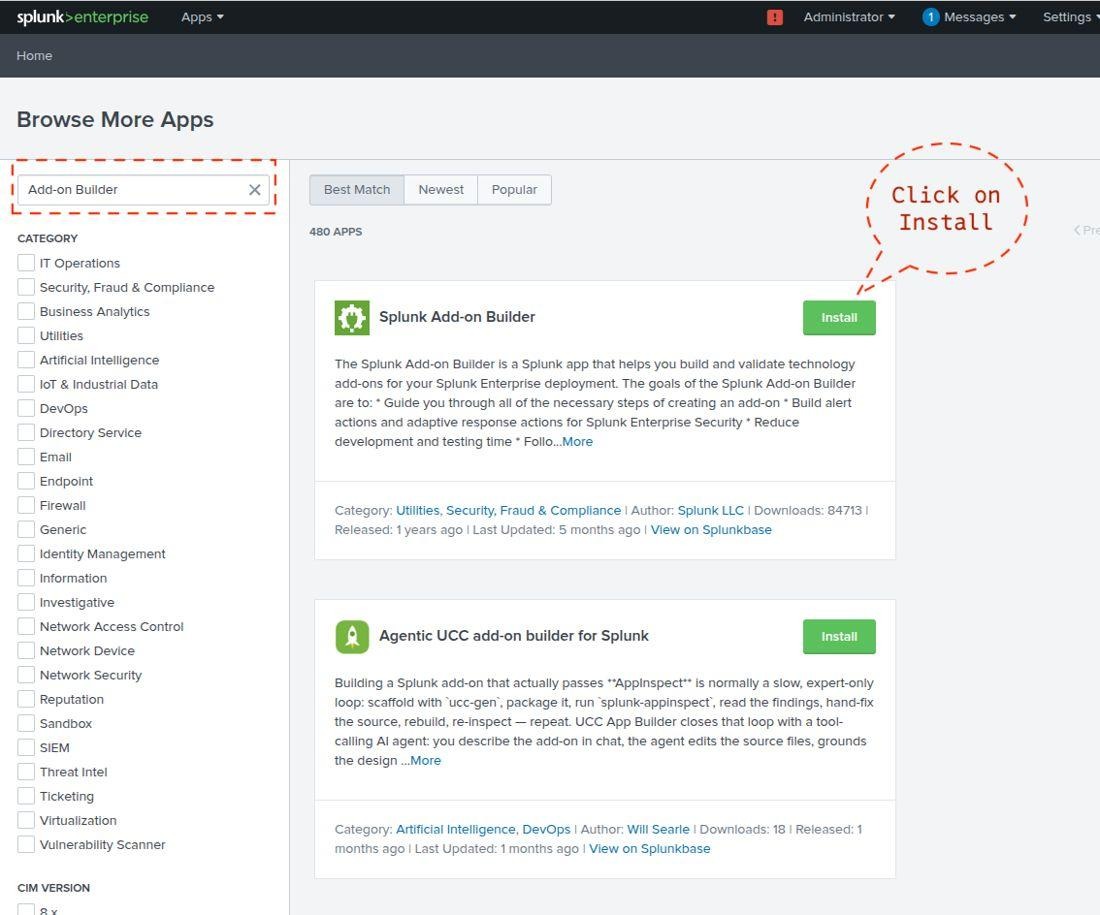Screen dimensions: 1100x915
Task: Install the Agentic UCC add-on builder
Action: point(839,636)
